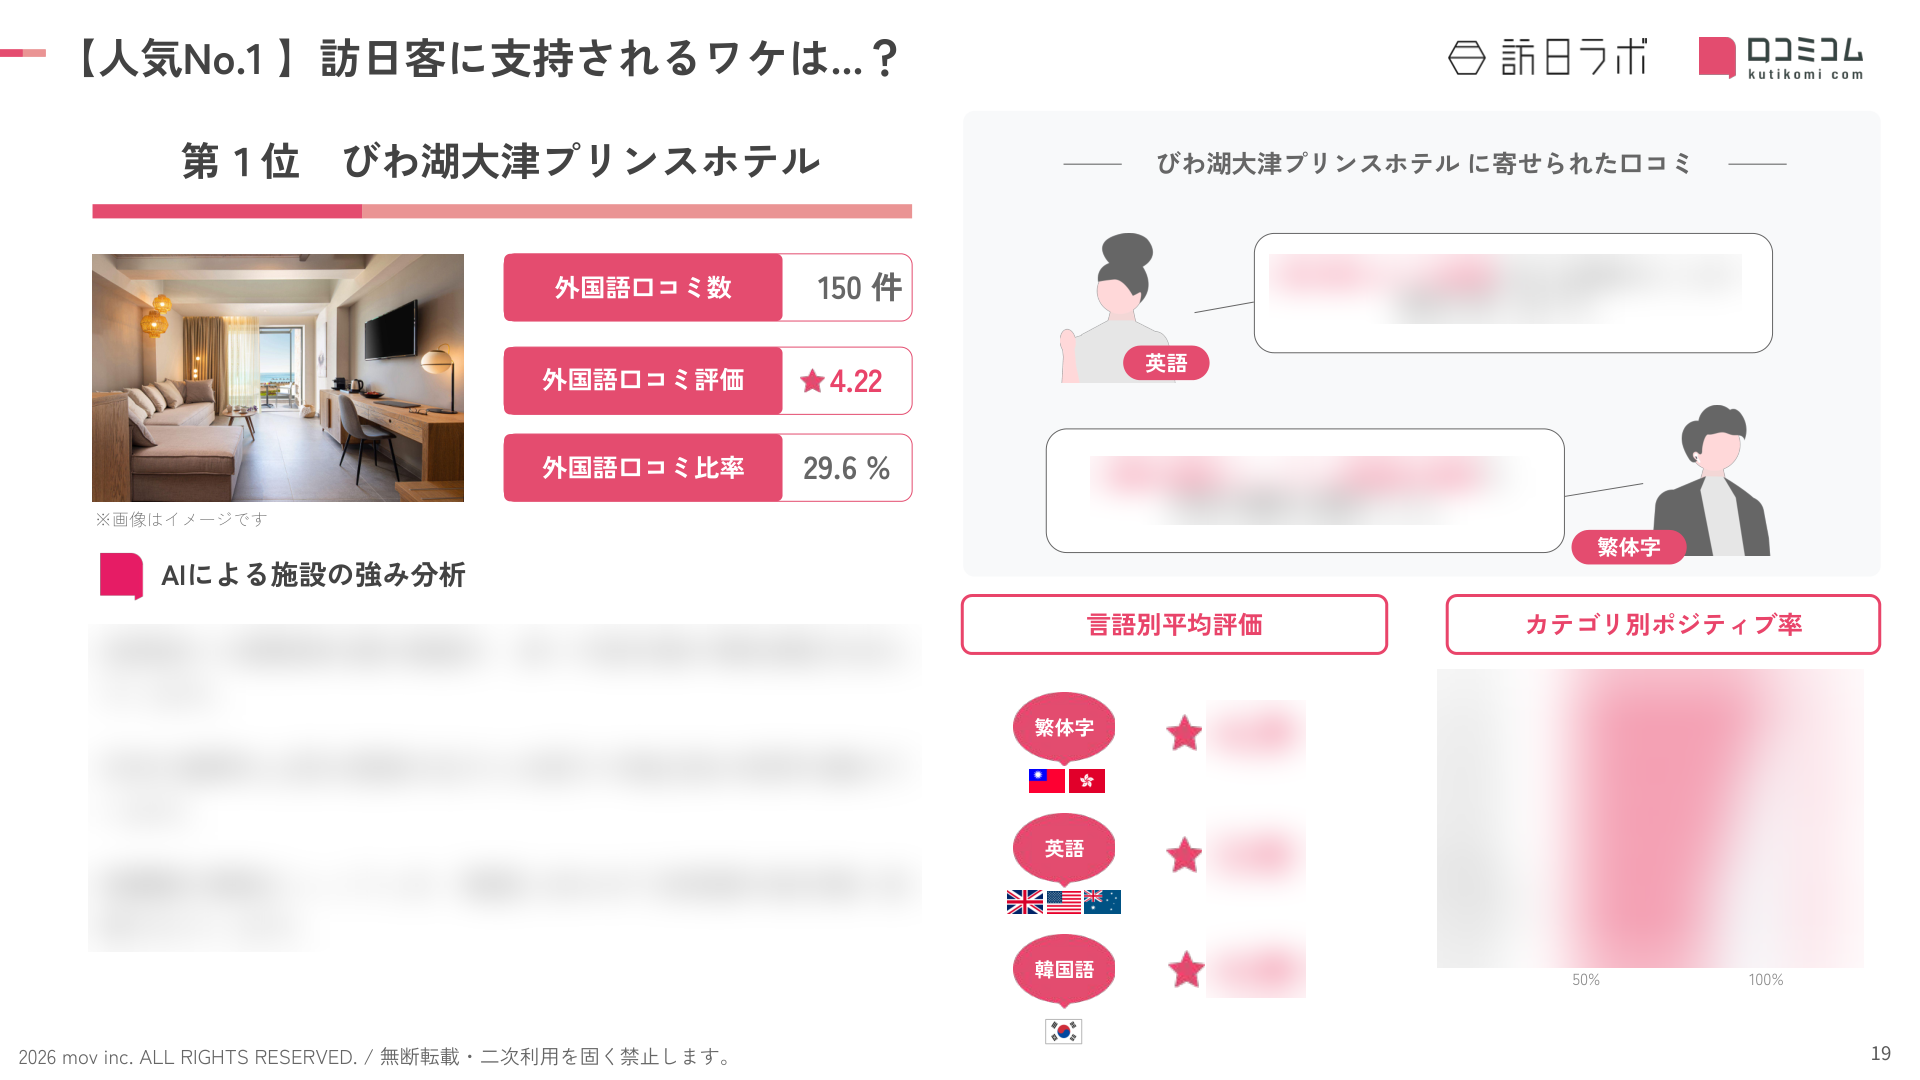
Task: Click the Hong Kong flag icon
Action: tap(1087, 780)
